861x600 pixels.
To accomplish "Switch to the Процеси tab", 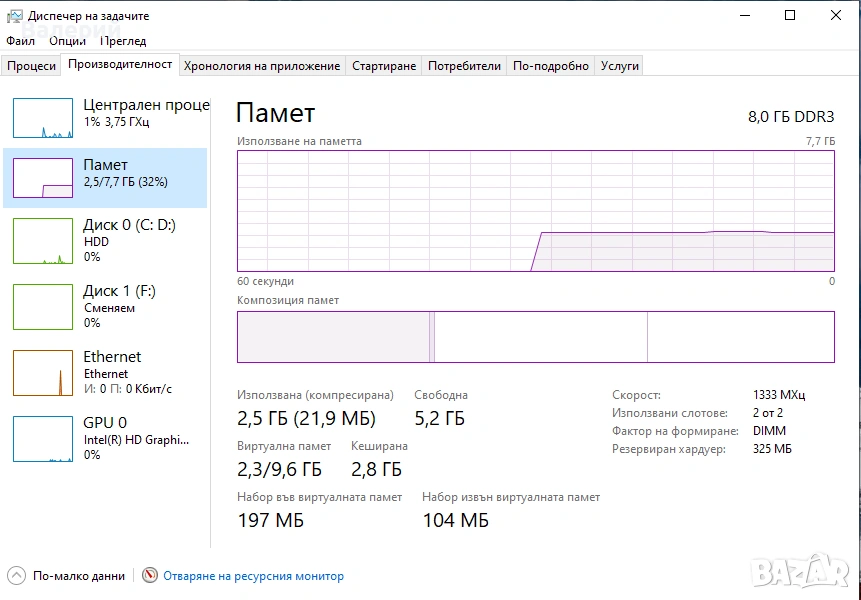I will tap(31, 66).
